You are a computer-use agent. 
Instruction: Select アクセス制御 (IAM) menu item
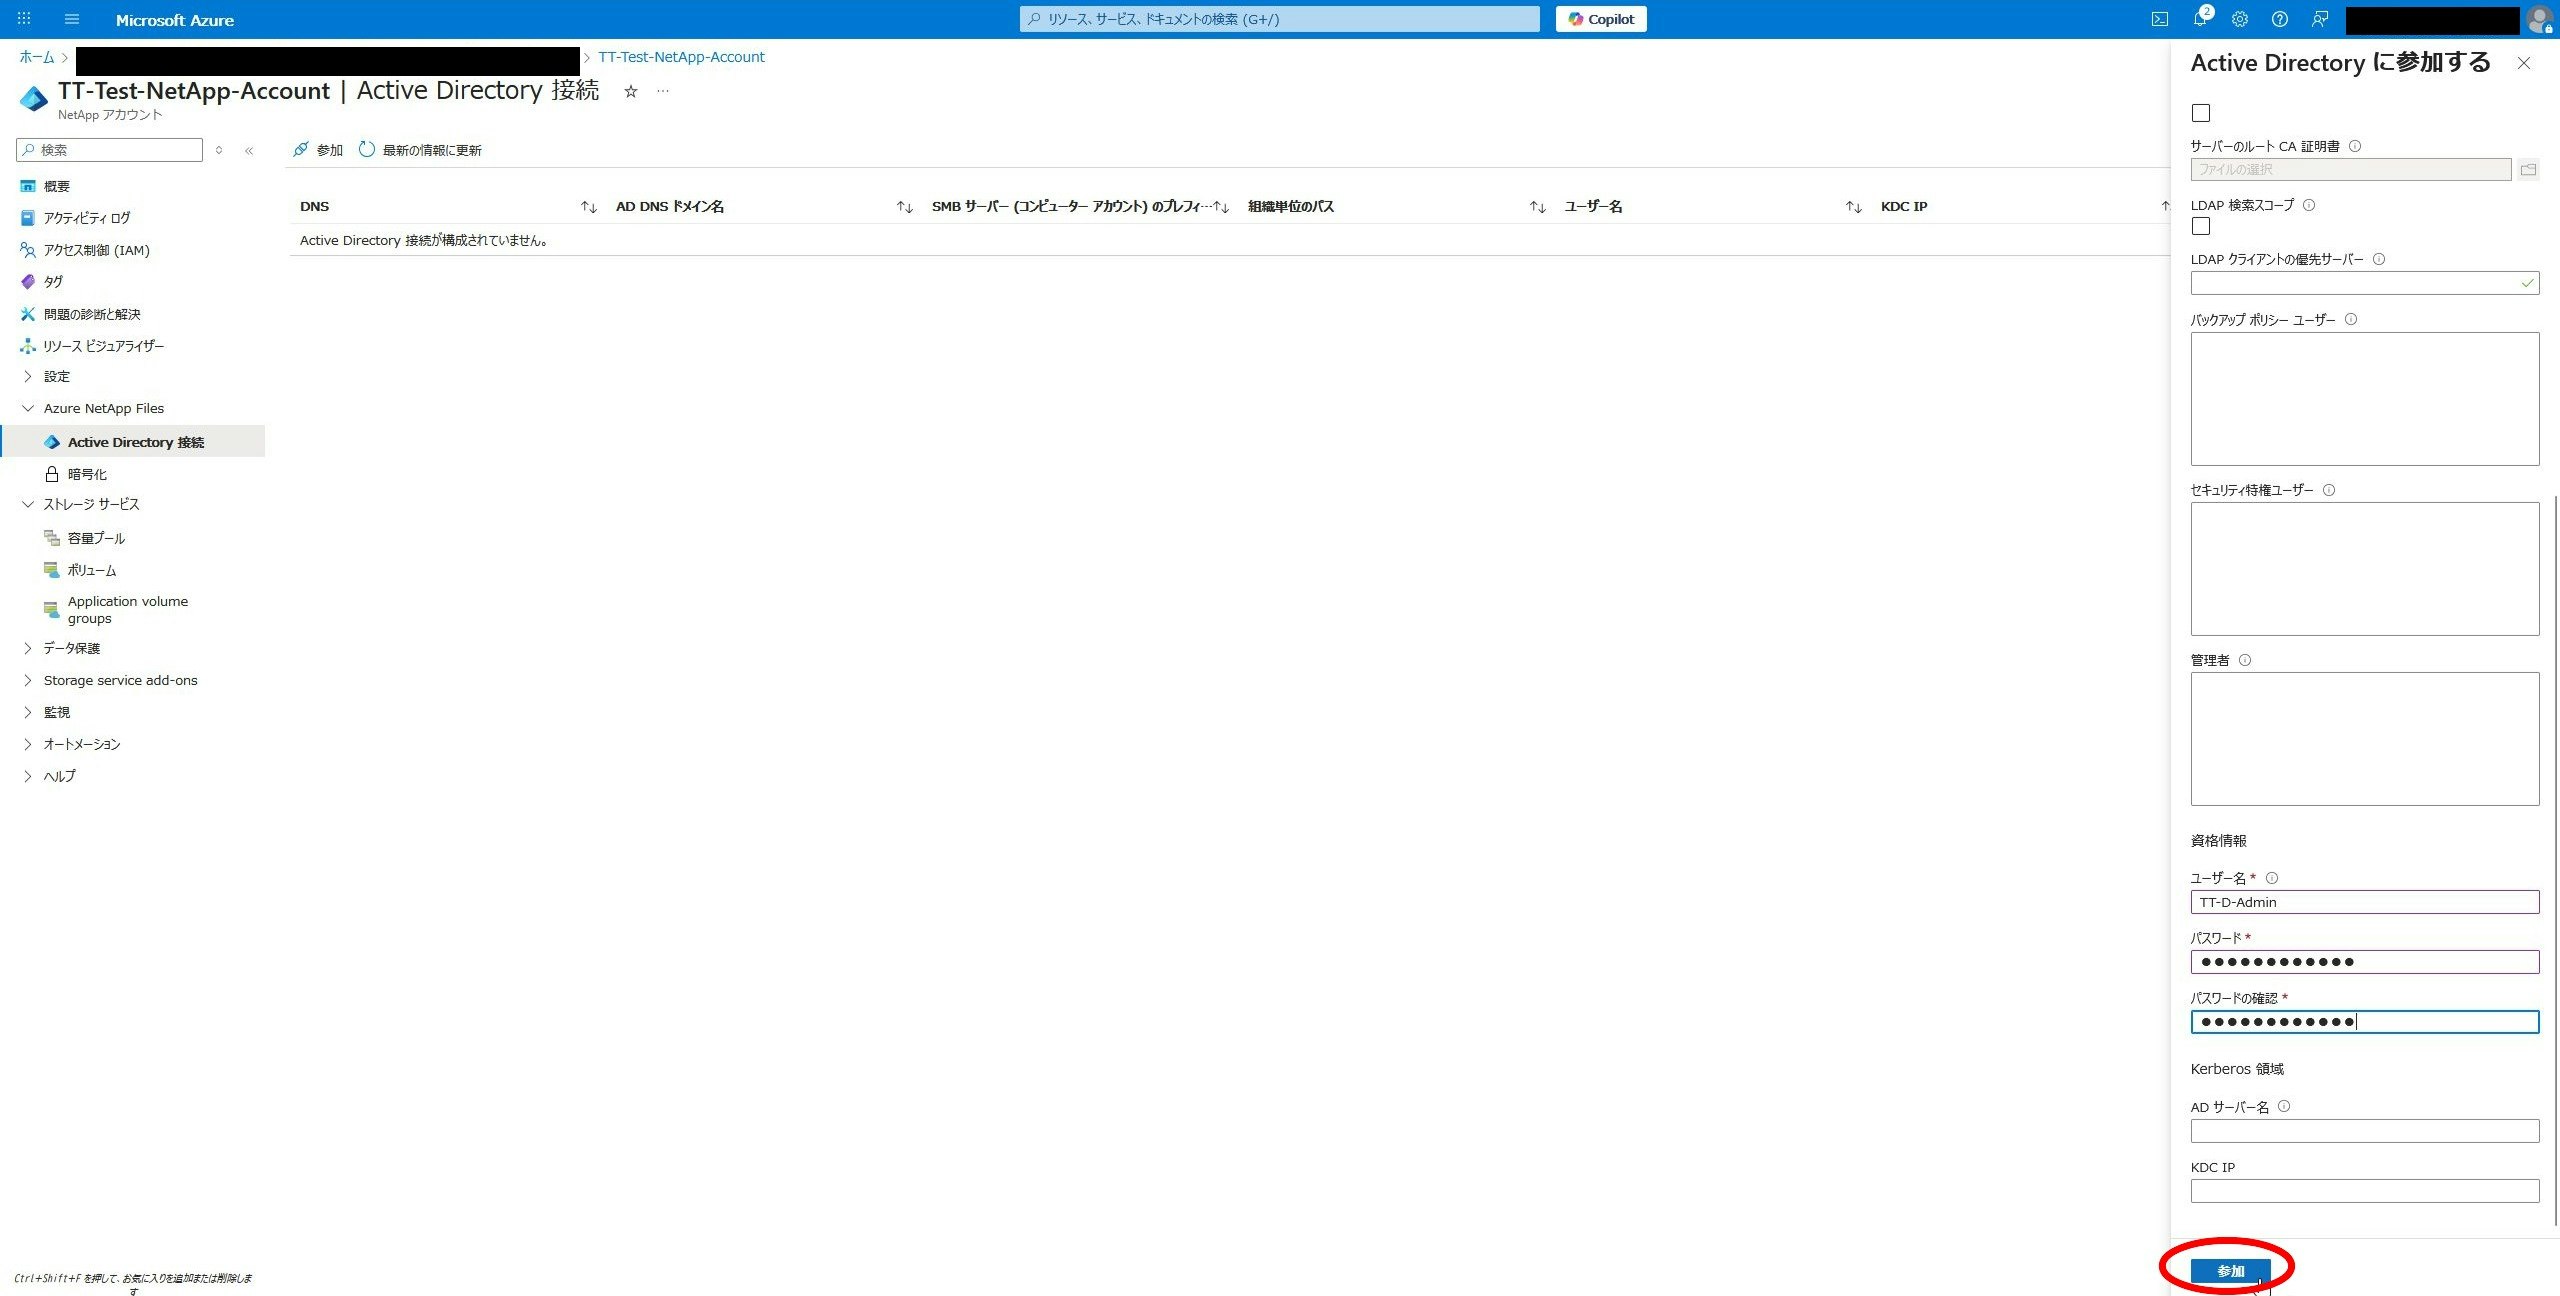pyautogui.click(x=96, y=250)
